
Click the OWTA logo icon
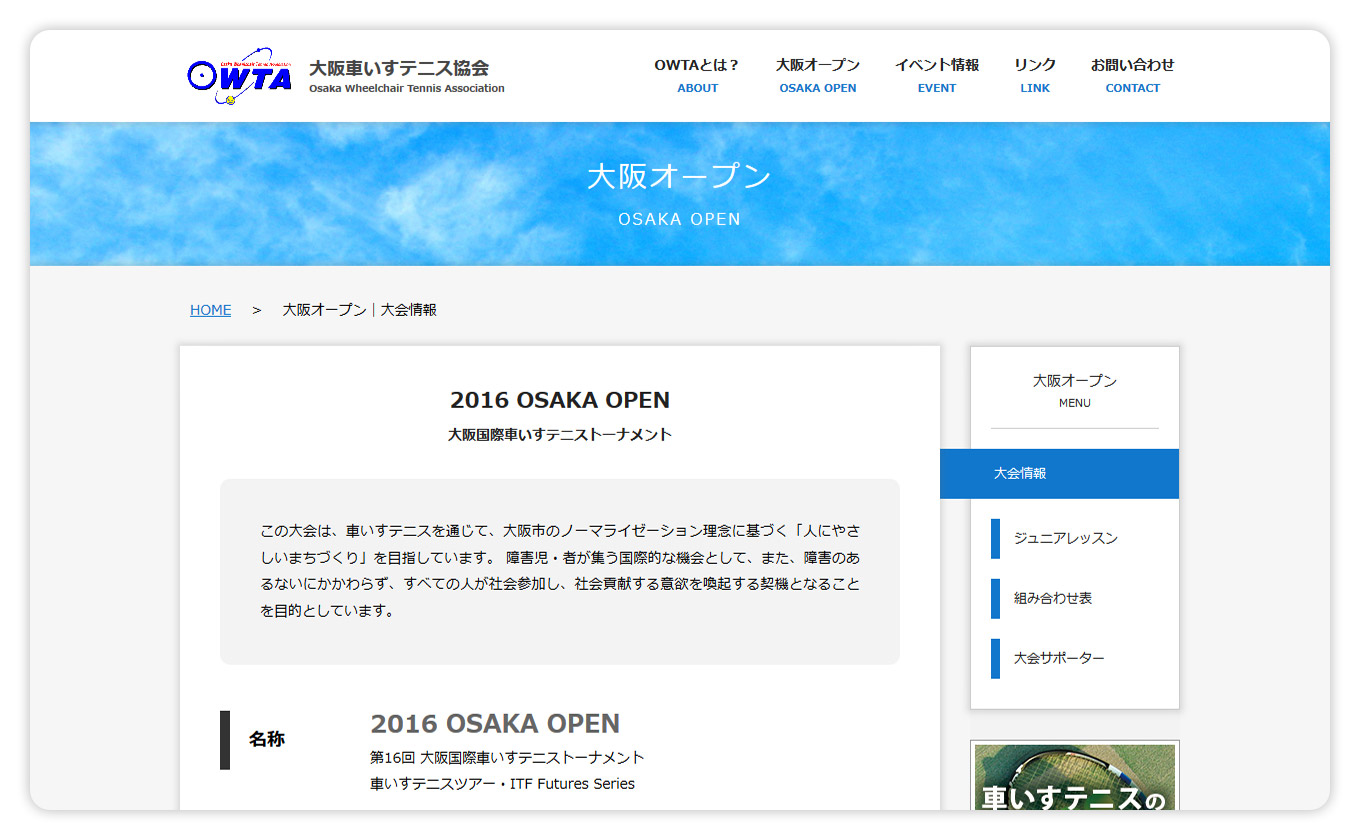click(x=239, y=76)
